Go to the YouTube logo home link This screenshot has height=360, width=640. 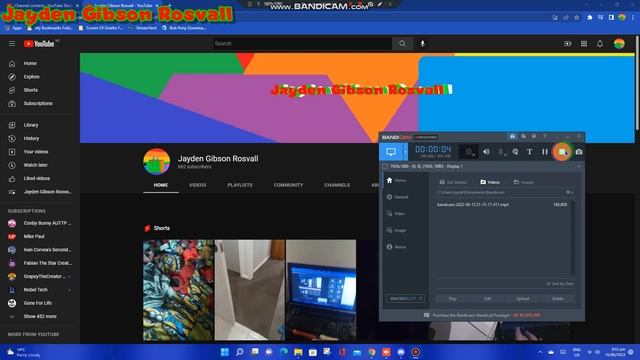[39, 44]
